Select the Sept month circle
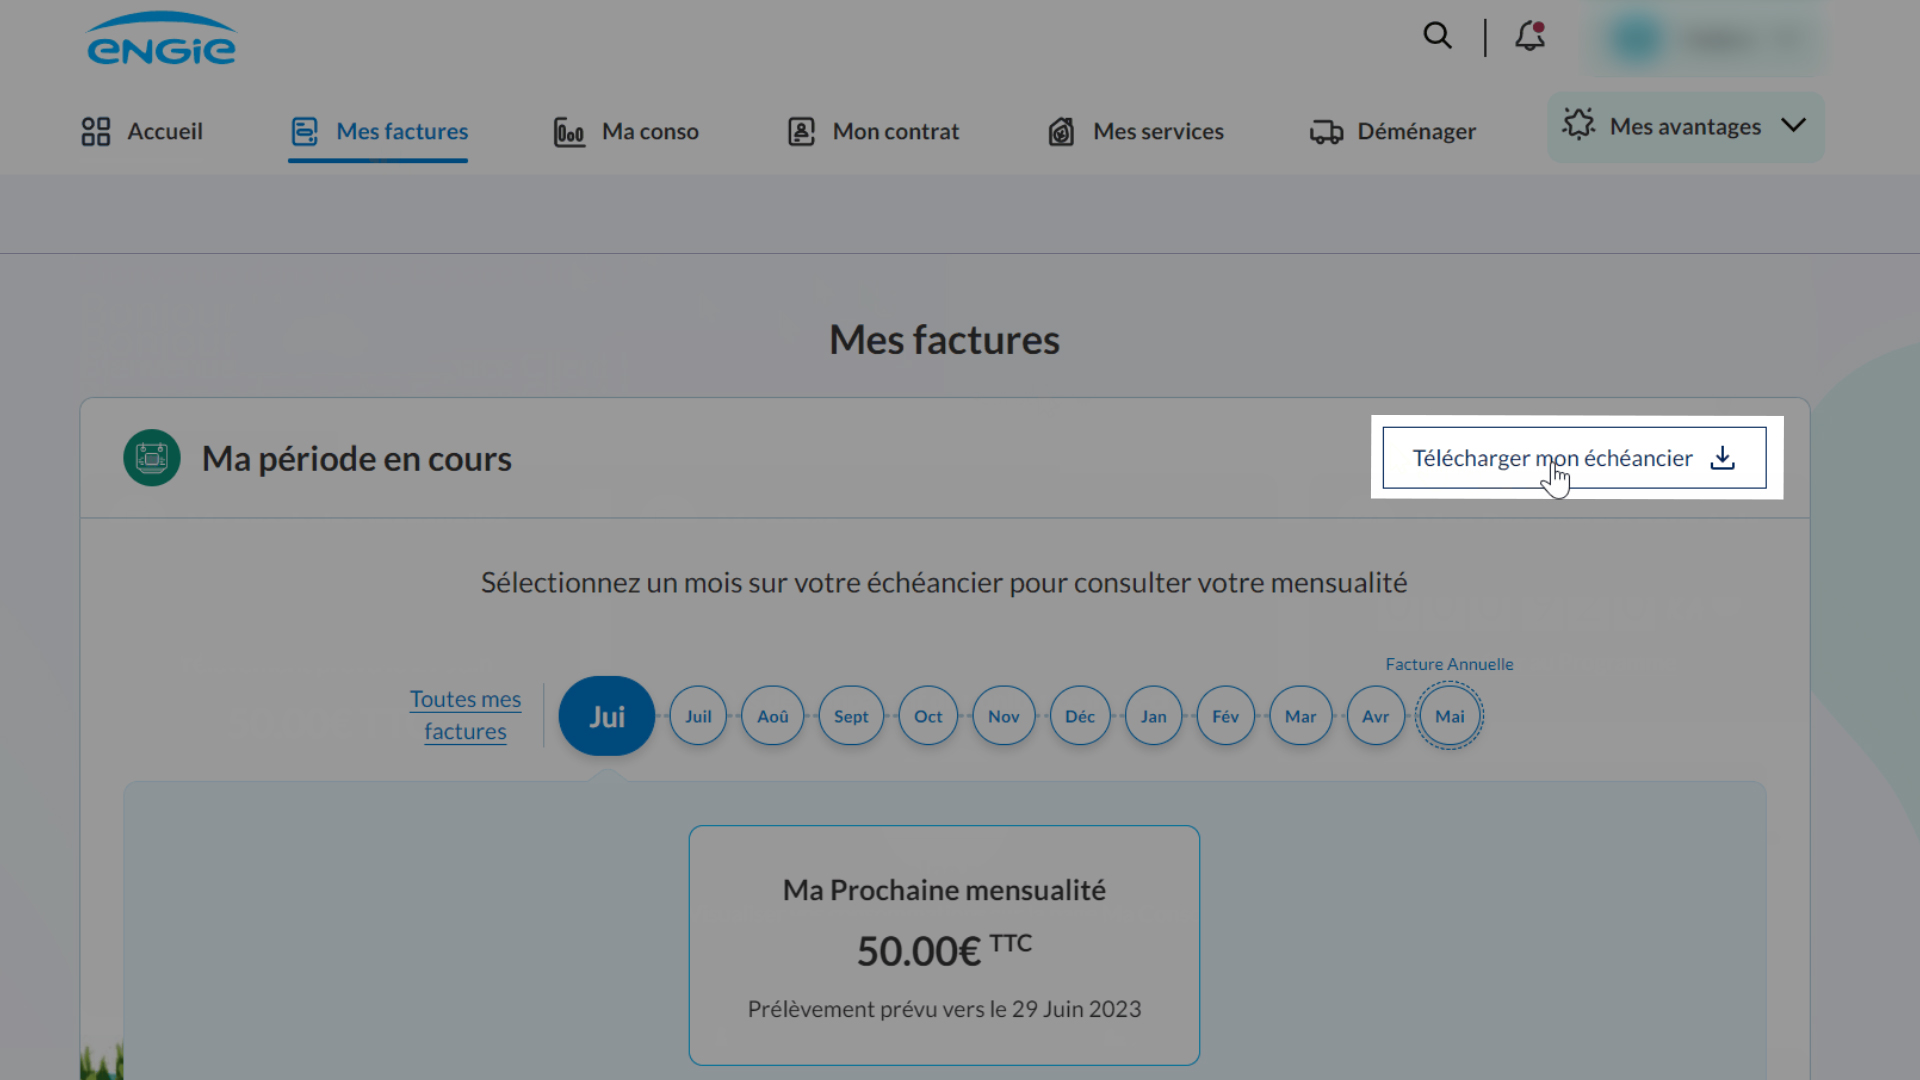 pos(851,716)
